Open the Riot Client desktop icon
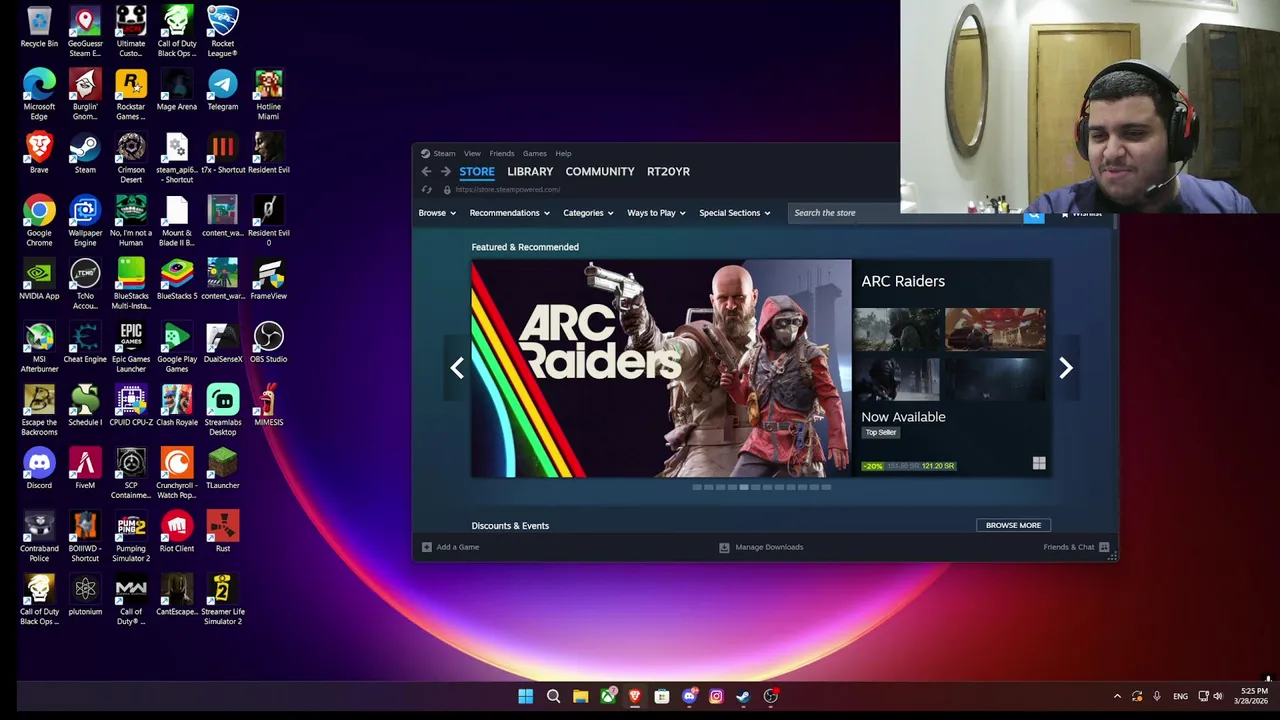The width and height of the screenshot is (1280, 720). point(177,531)
